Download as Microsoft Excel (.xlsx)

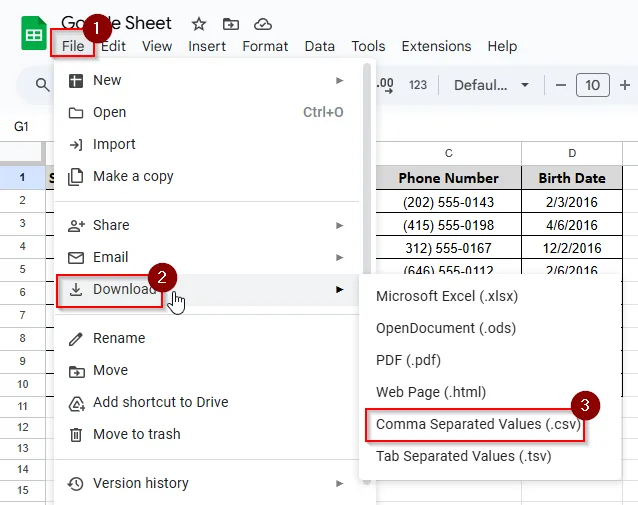[490, 296]
